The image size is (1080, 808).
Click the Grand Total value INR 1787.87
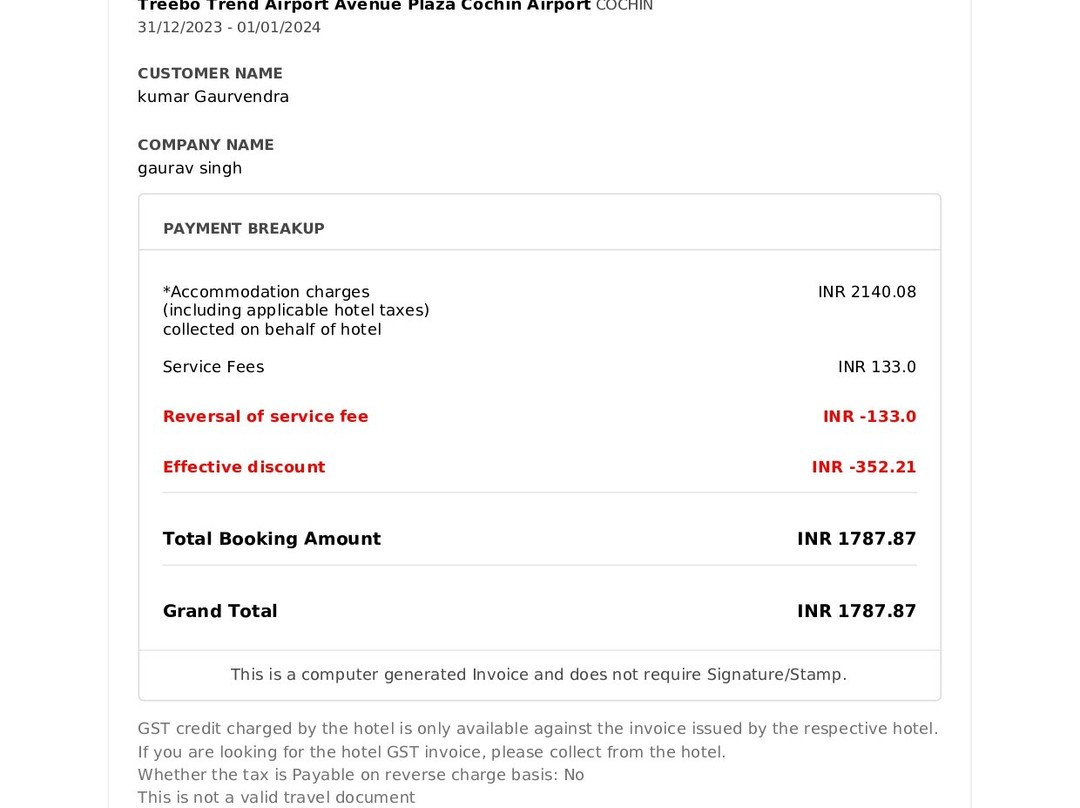tap(856, 611)
